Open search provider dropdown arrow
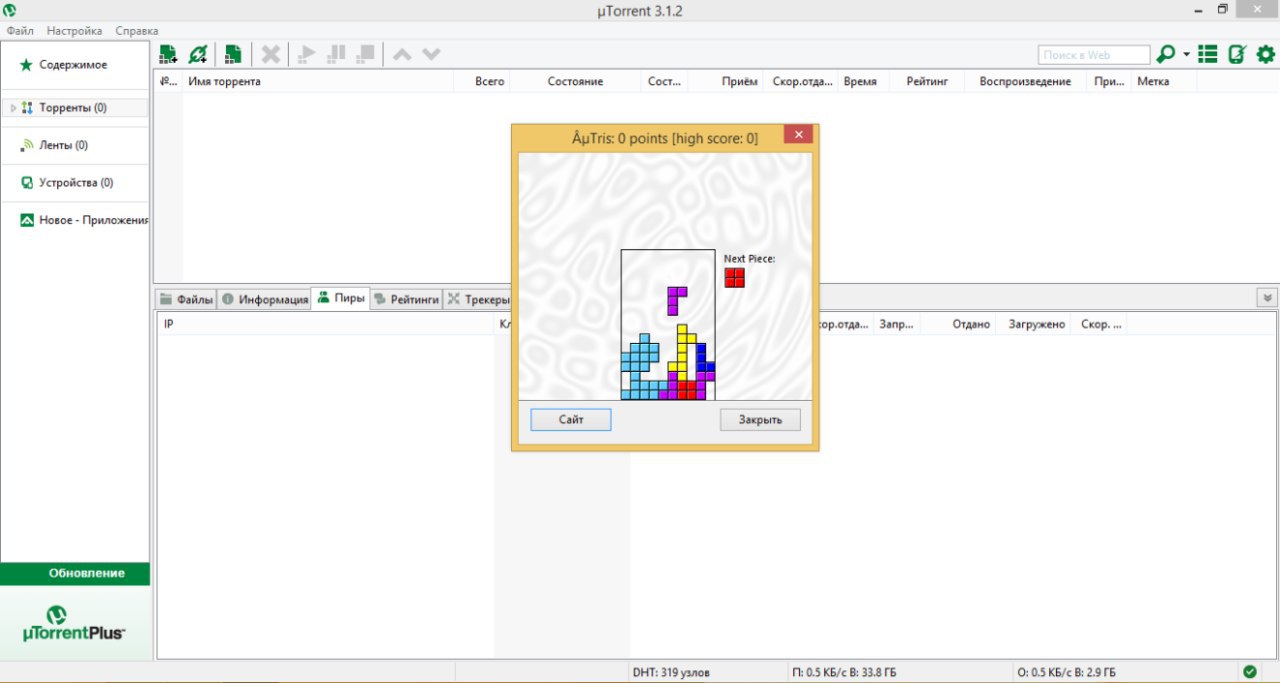This screenshot has width=1280, height=683. (x=1186, y=54)
